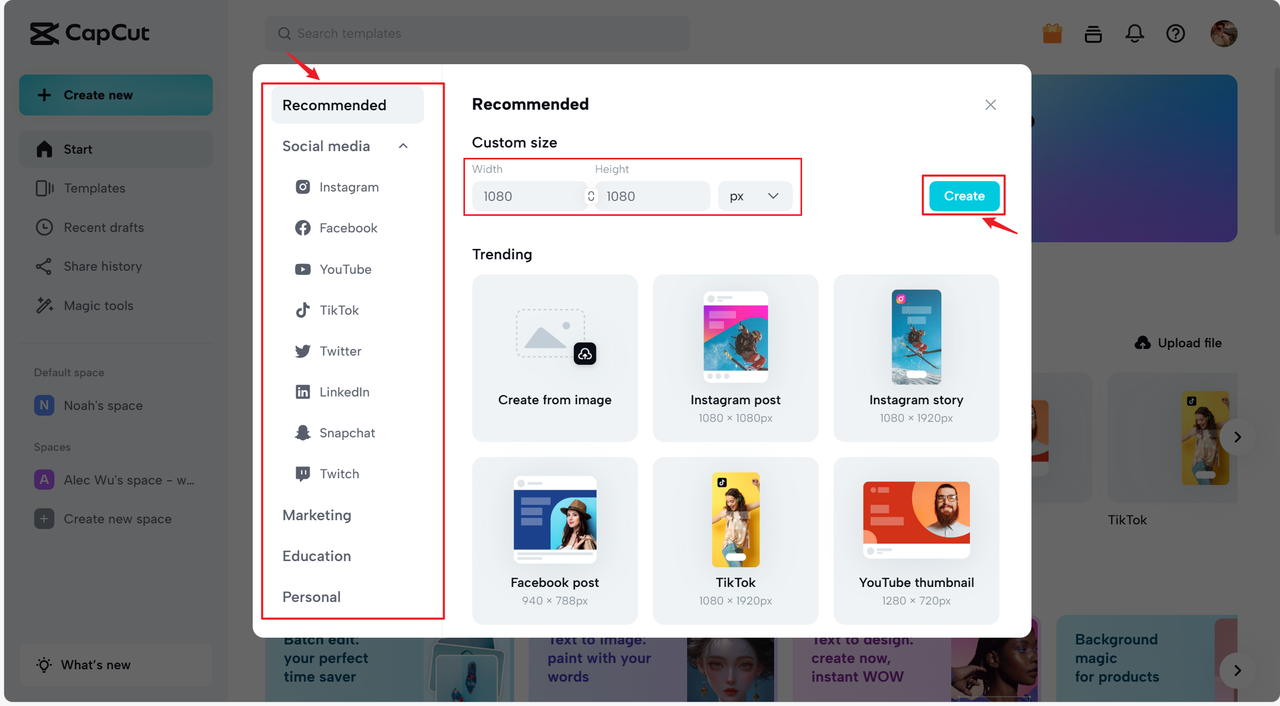Open What's new panel
The height and width of the screenshot is (706, 1280).
(116, 665)
